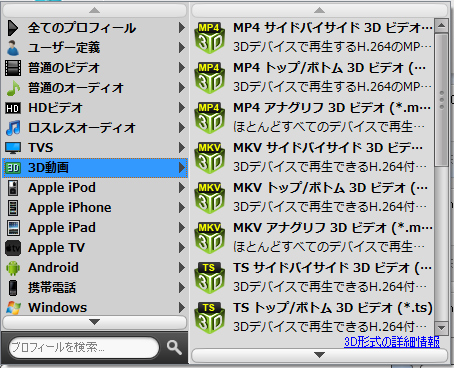456x368 pixels.
Task: Expand TVS submenu arrow
Action: 181,148
